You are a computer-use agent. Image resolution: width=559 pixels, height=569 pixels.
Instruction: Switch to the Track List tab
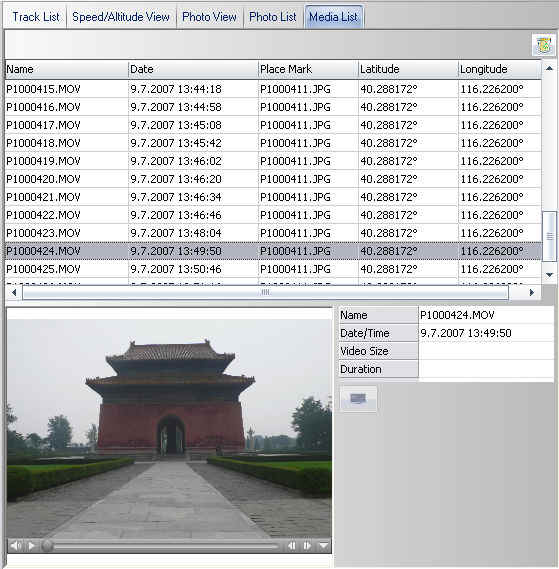tap(36, 17)
